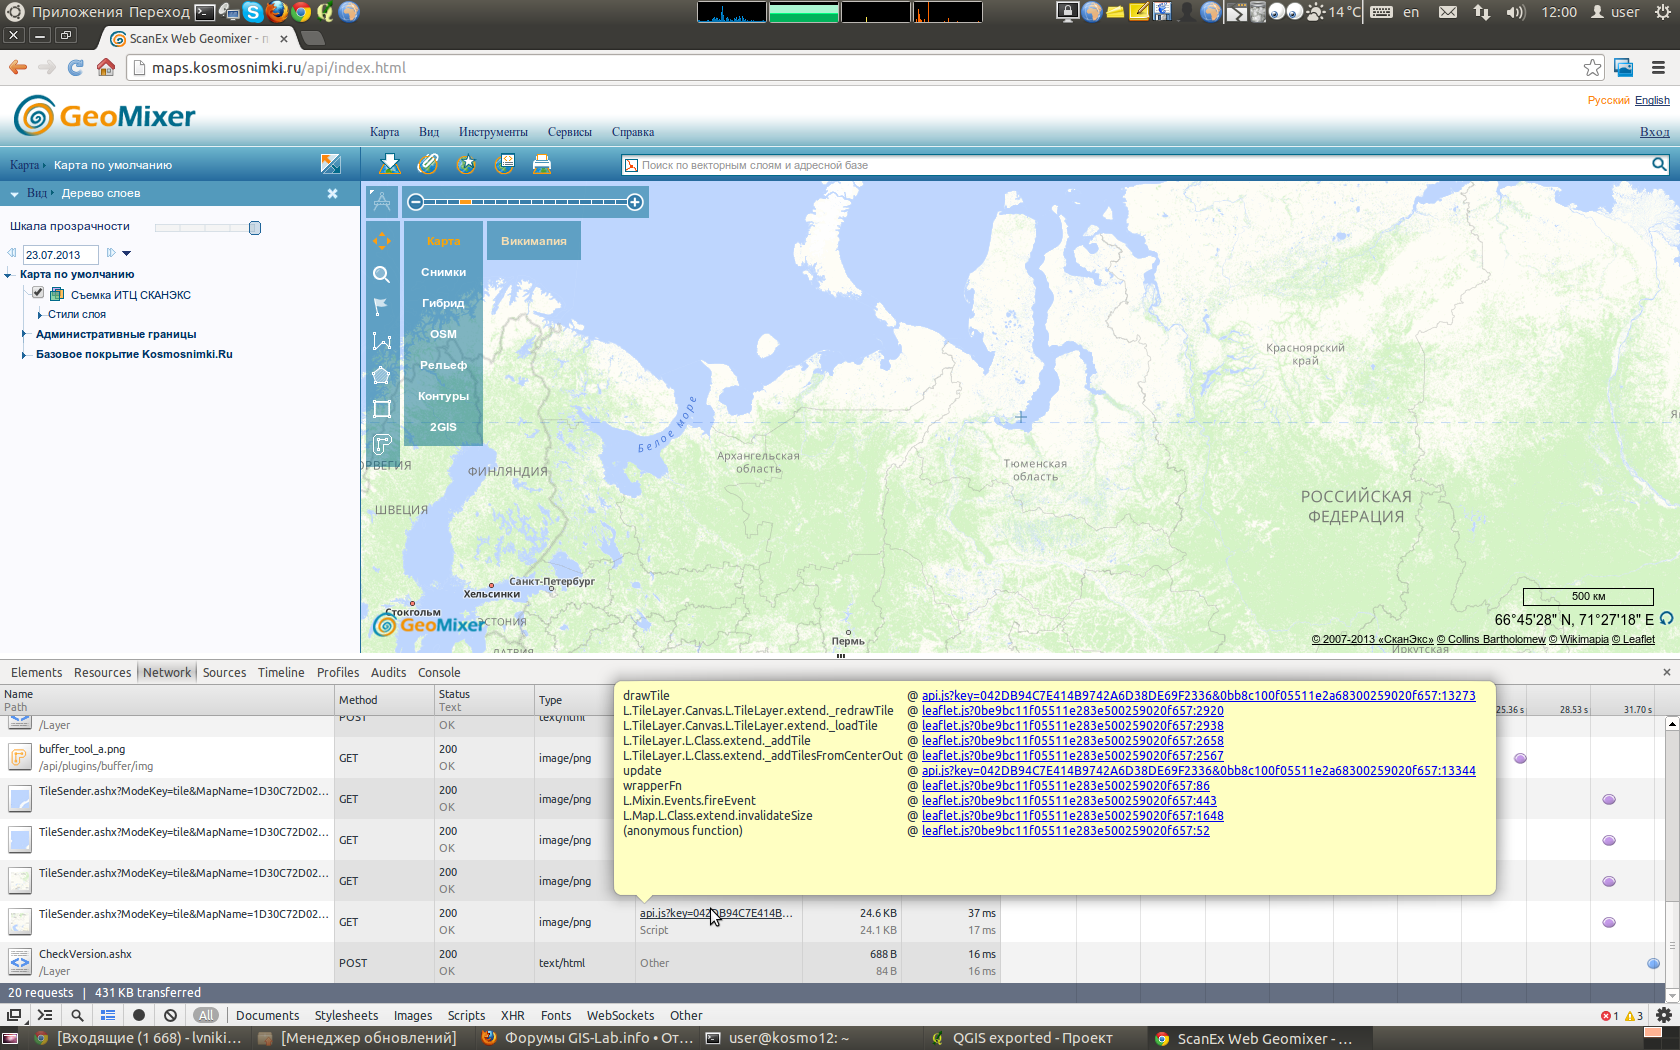Click the clear network log icon
The image size is (1680, 1050).
pyautogui.click(x=171, y=1015)
